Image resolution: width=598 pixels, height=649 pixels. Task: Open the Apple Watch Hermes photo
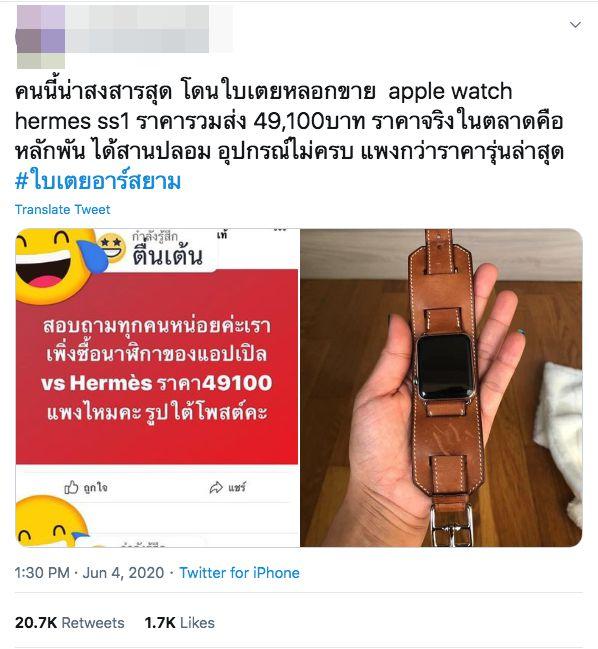(441, 387)
